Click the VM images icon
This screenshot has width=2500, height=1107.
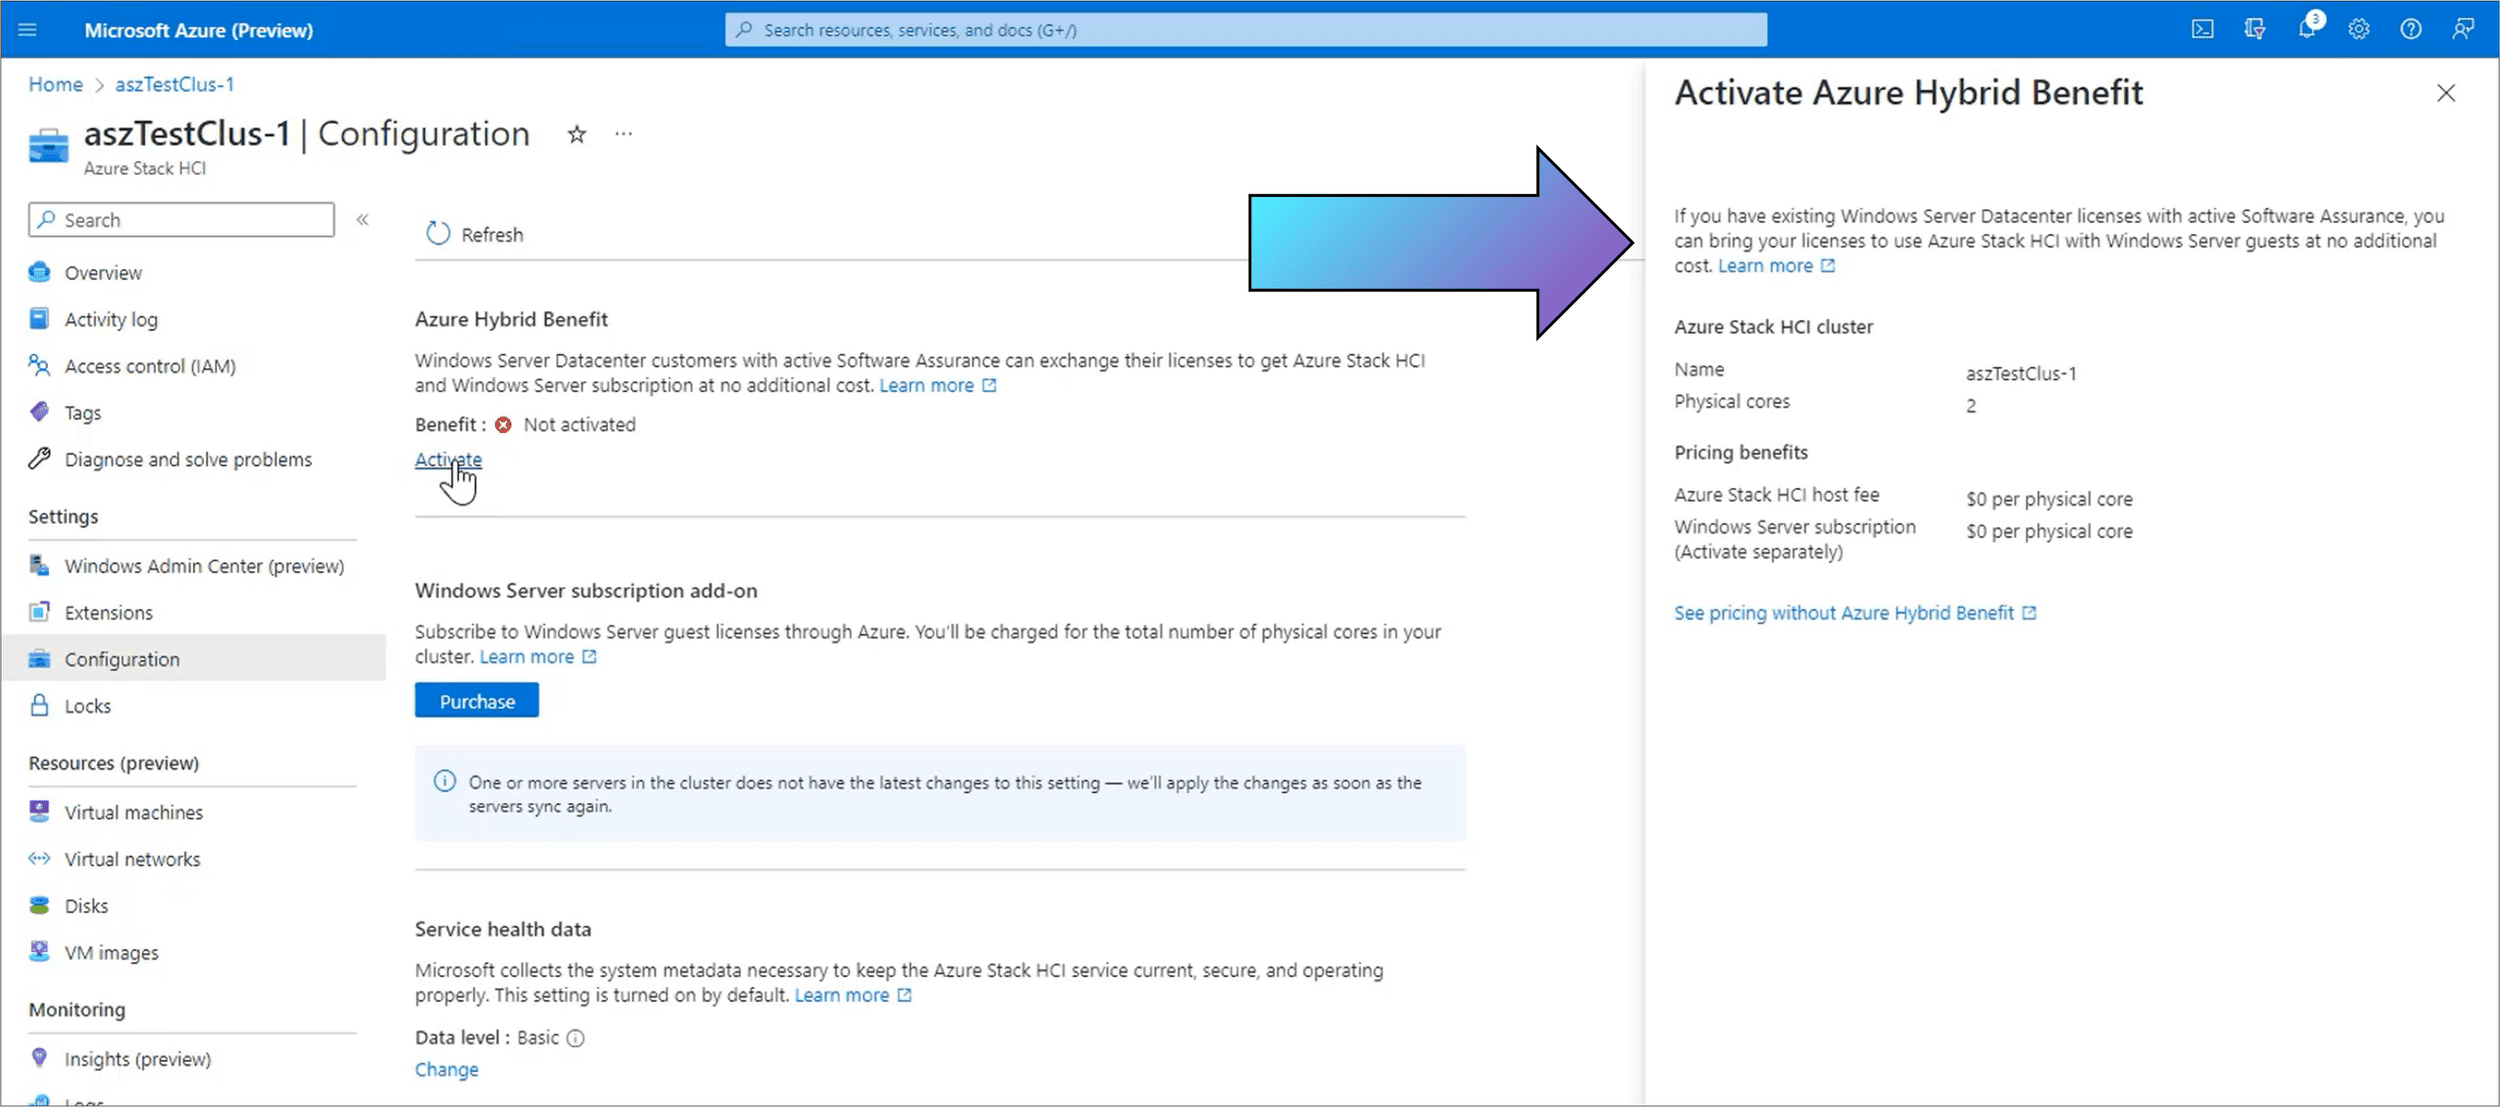40,951
